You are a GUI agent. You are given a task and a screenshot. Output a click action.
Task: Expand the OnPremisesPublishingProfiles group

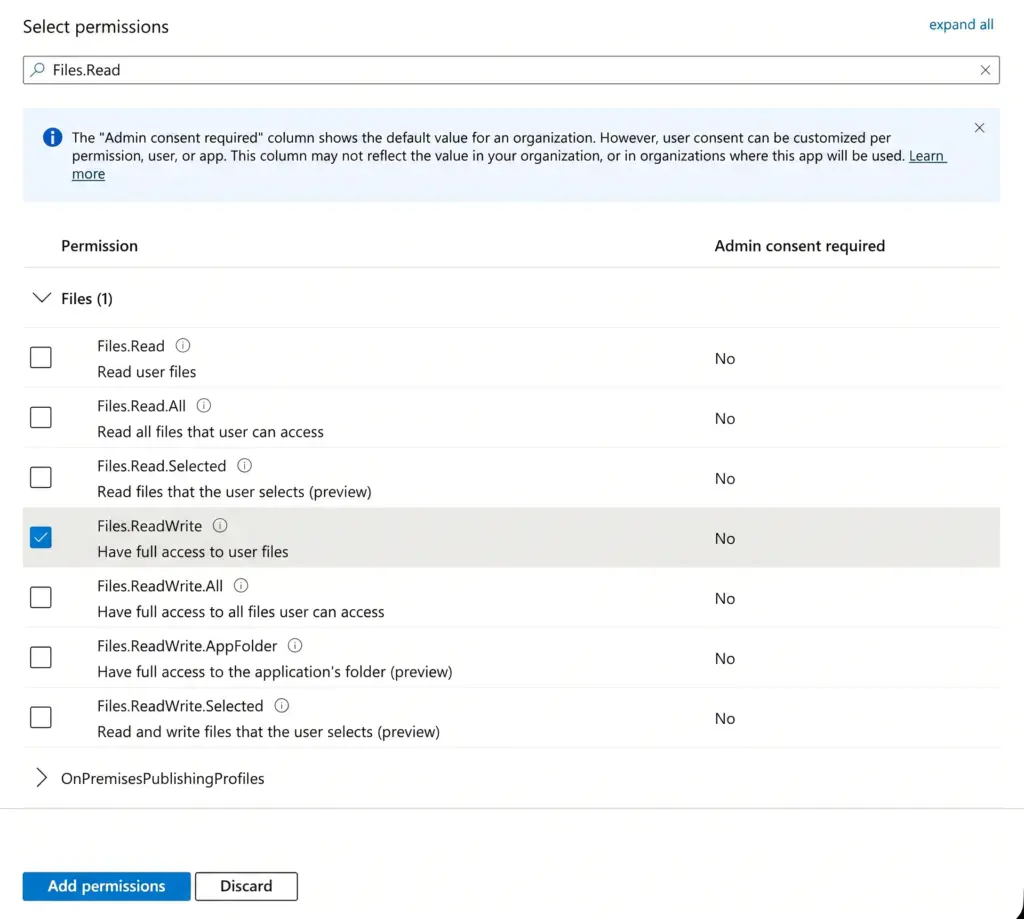point(41,778)
